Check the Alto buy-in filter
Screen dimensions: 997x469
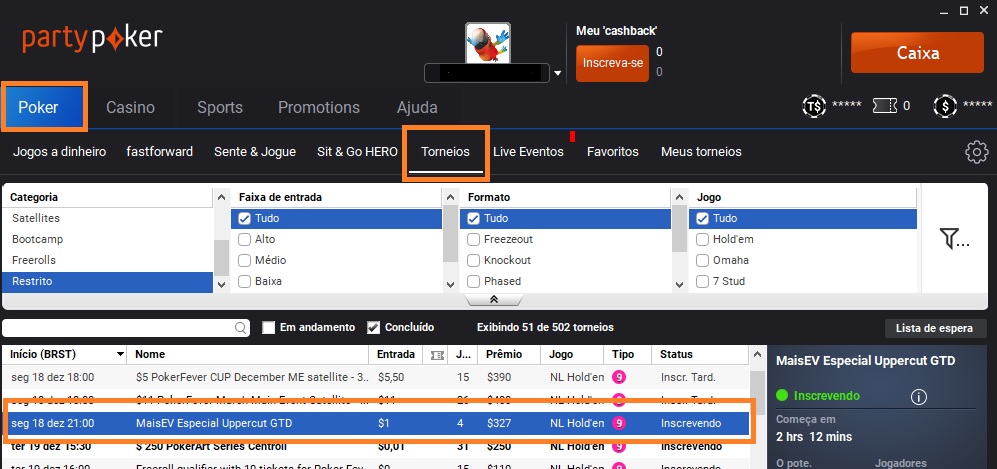click(244, 240)
